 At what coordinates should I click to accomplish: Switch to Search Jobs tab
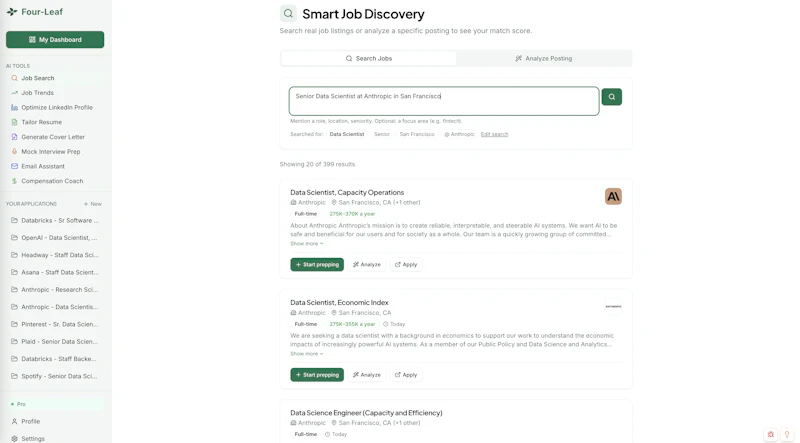point(368,59)
